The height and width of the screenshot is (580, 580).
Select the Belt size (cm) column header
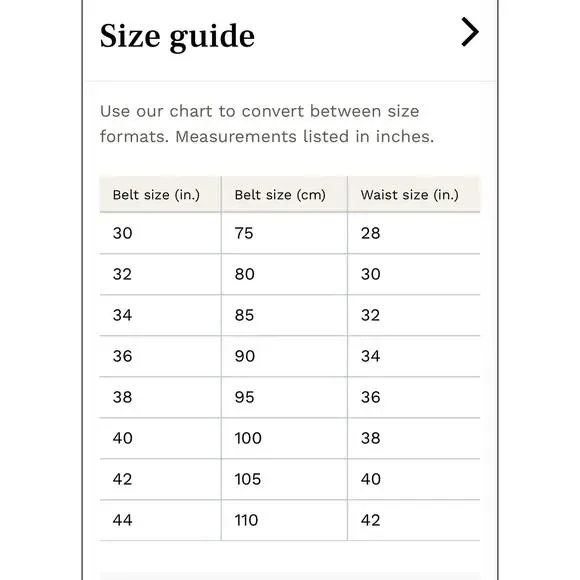pyautogui.click(x=284, y=194)
